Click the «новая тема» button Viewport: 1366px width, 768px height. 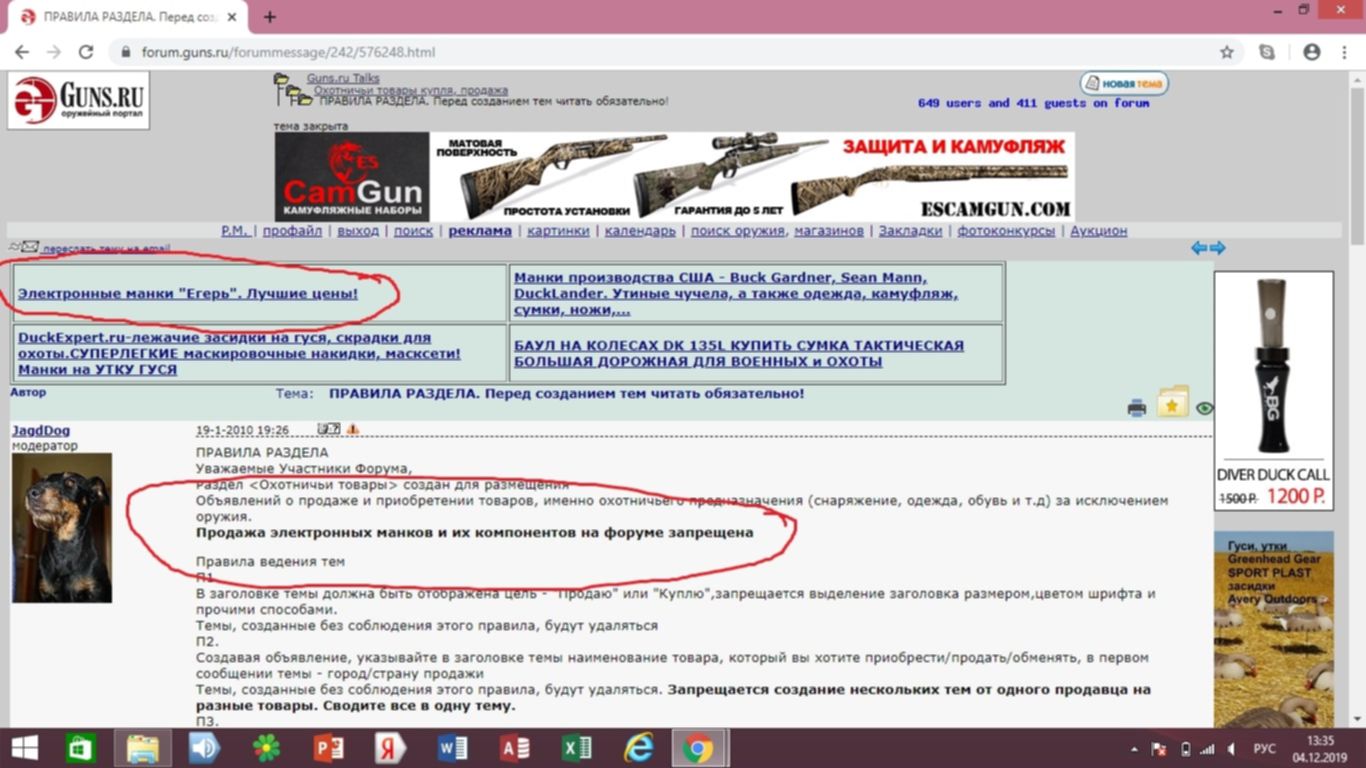pos(1124,83)
